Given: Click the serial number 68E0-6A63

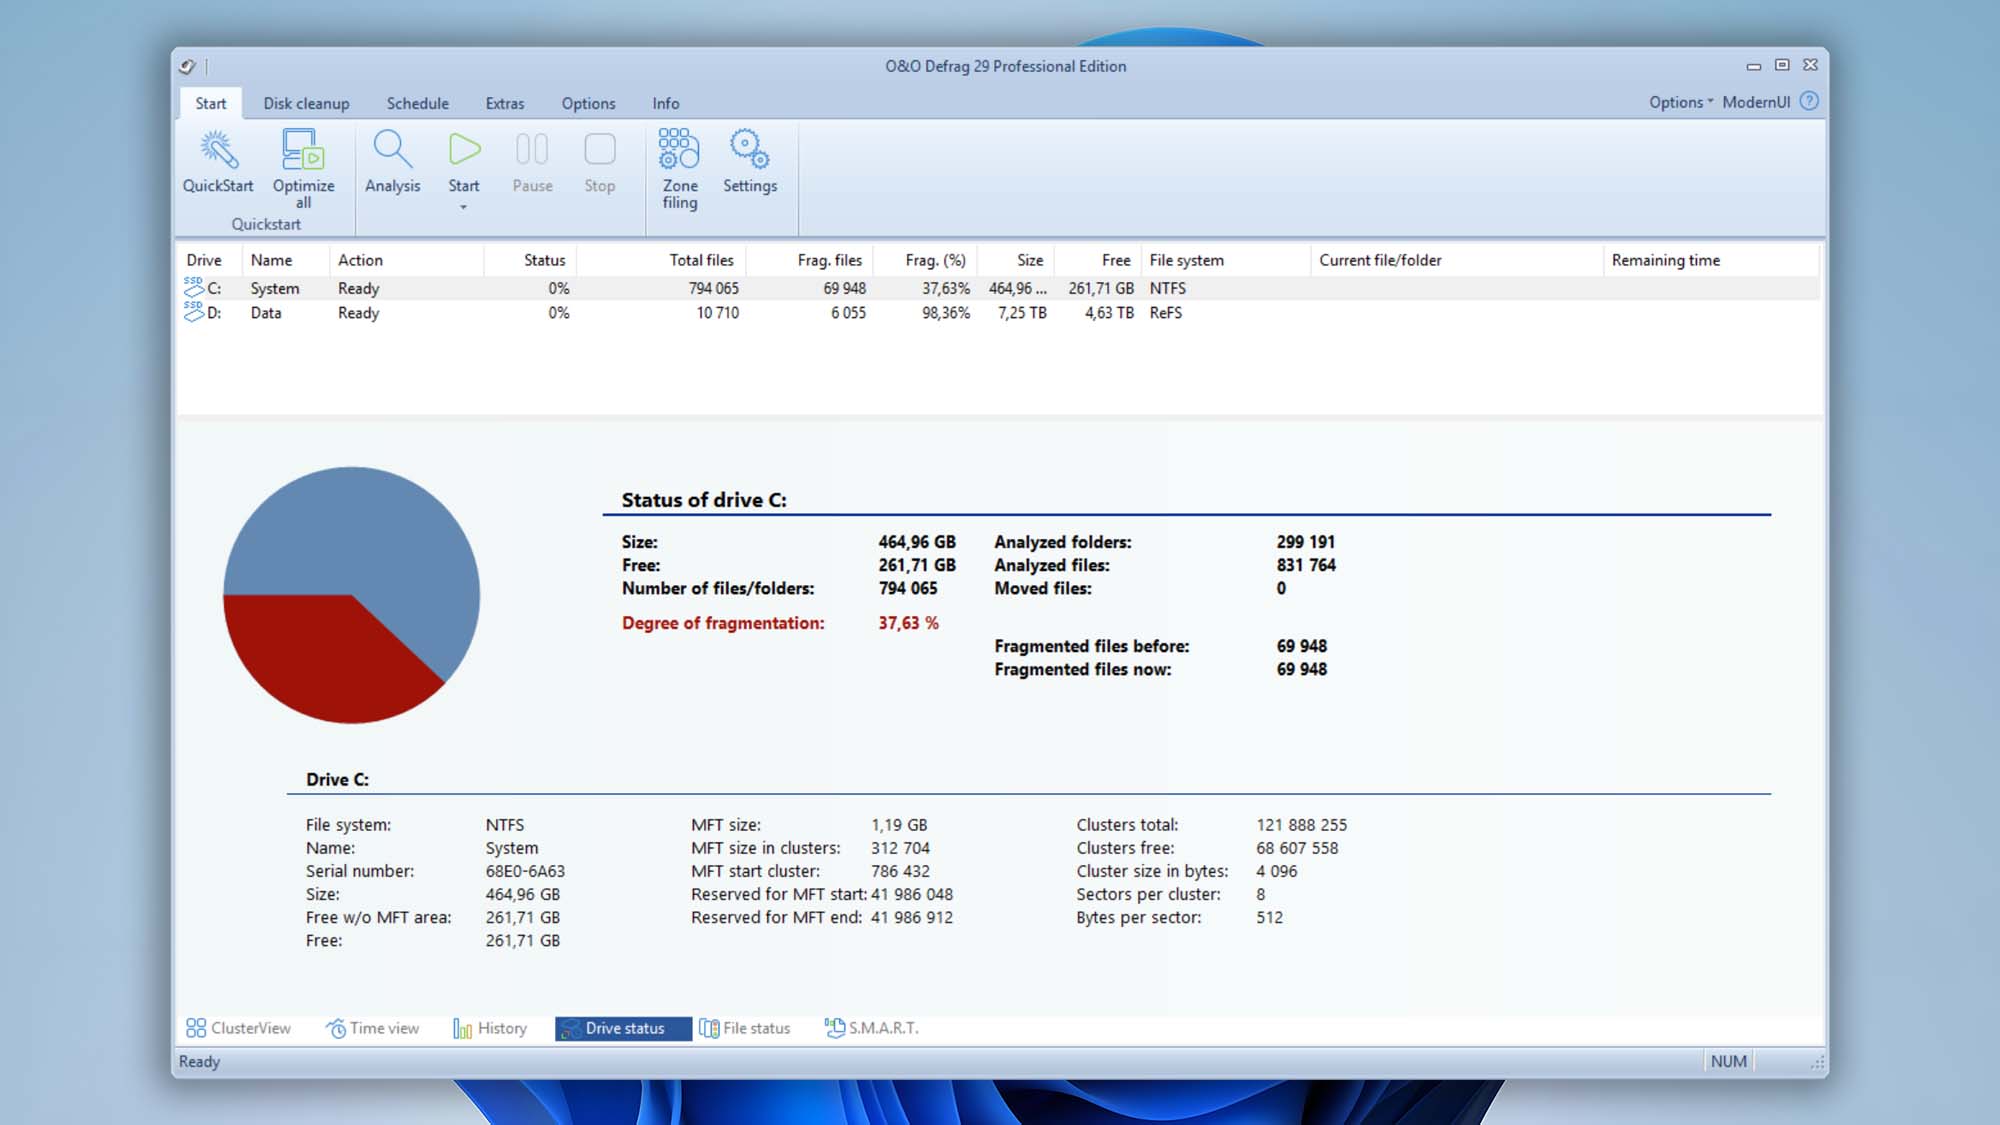Looking at the screenshot, I should (525, 871).
